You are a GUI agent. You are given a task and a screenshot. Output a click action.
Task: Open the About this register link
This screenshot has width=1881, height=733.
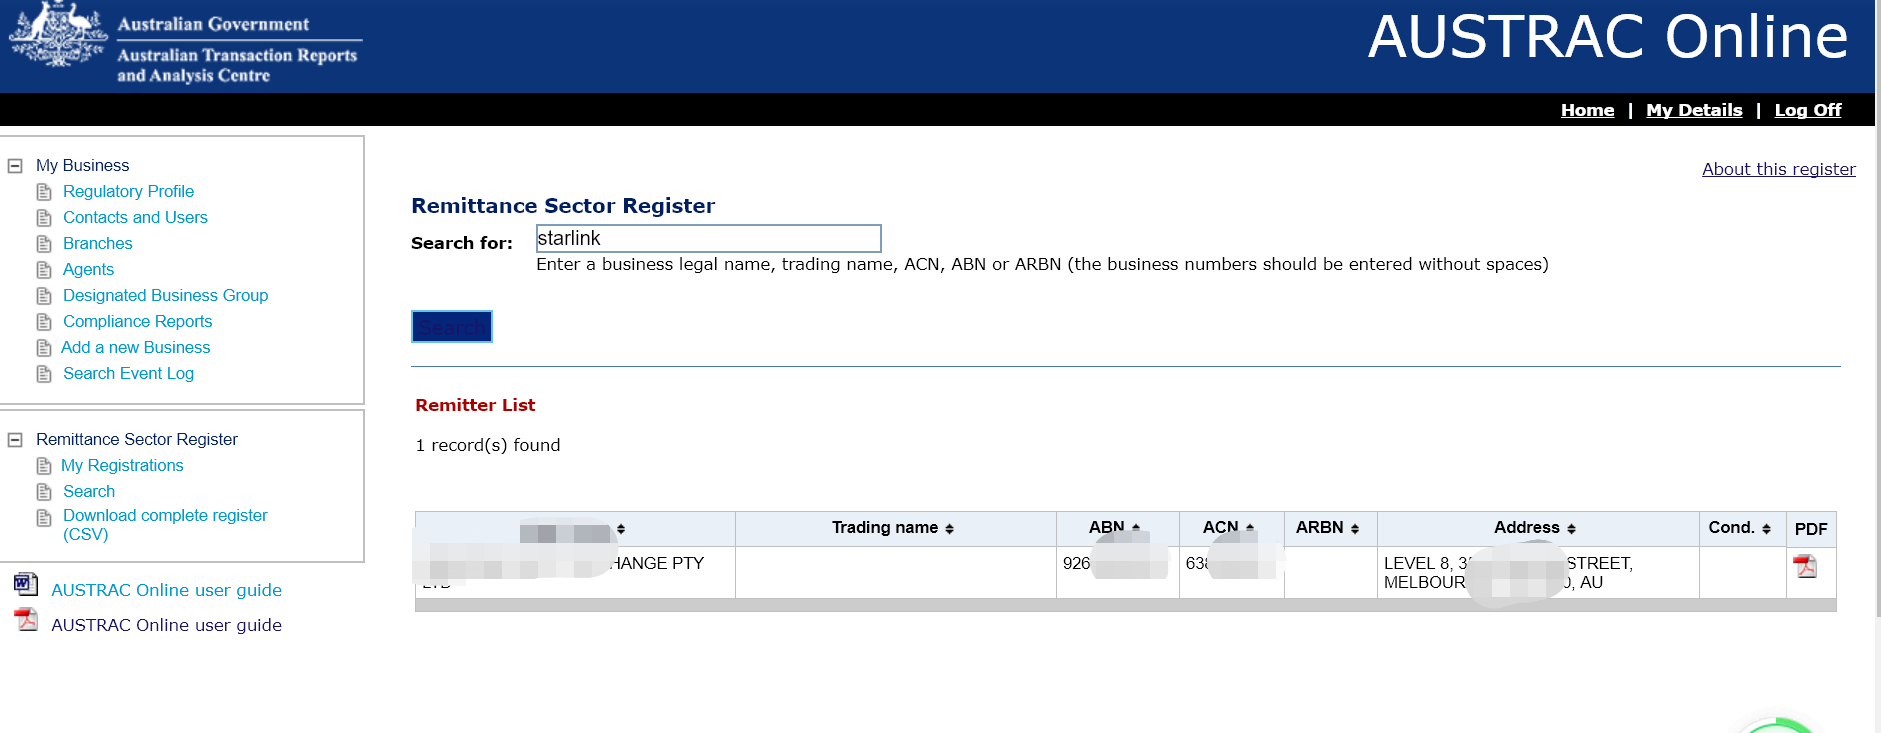pyautogui.click(x=1778, y=169)
